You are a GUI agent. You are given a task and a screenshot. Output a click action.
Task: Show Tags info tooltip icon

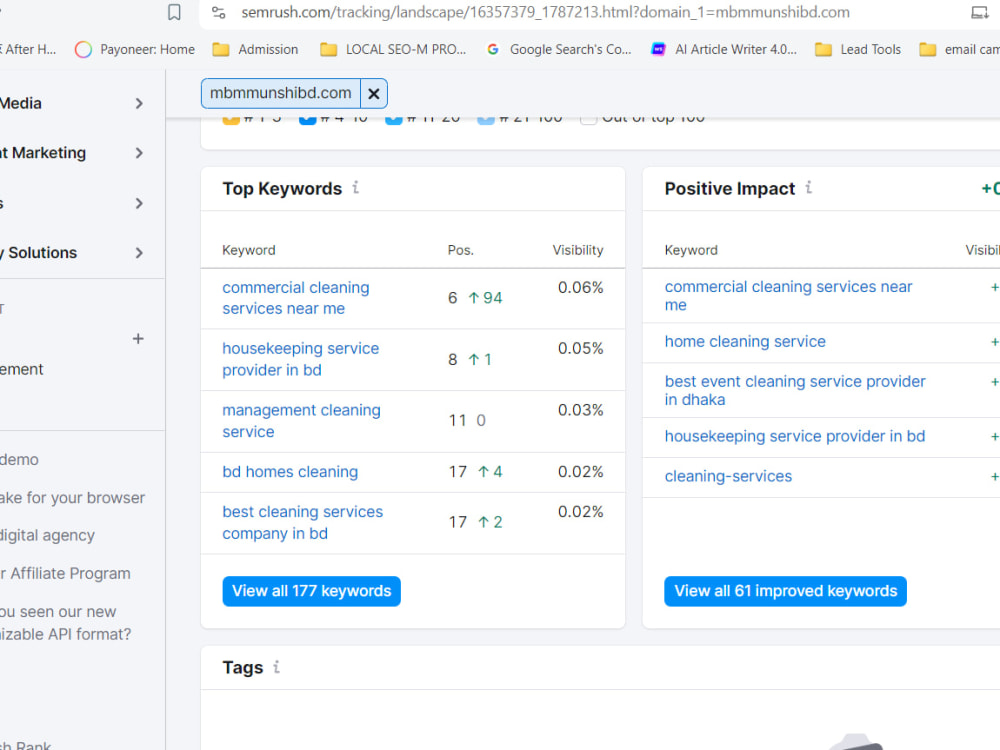click(277, 667)
